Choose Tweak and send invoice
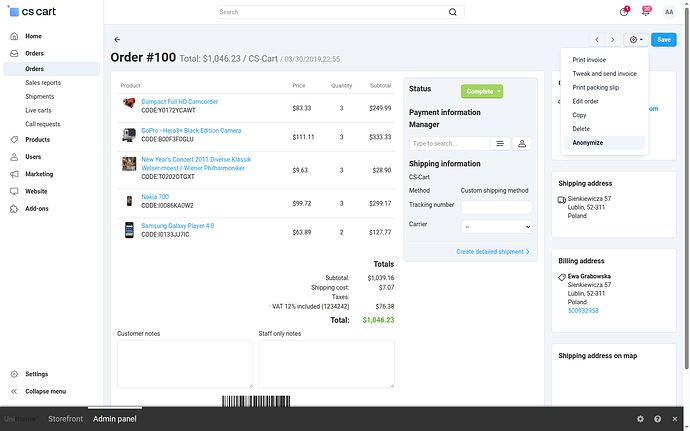The height and width of the screenshot is (431, 690). (604, 74)
